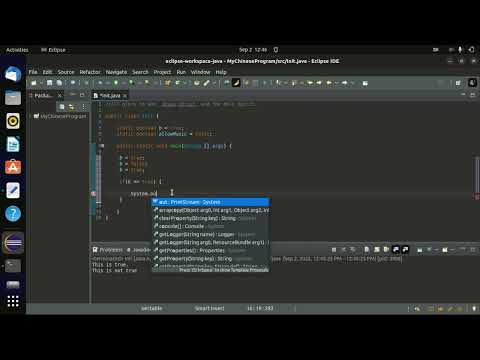Viewport: 480px width, 360px height.
Task: Select 'console() : Console' proposal
Action: pyautogui.click(x=211, y=226)
